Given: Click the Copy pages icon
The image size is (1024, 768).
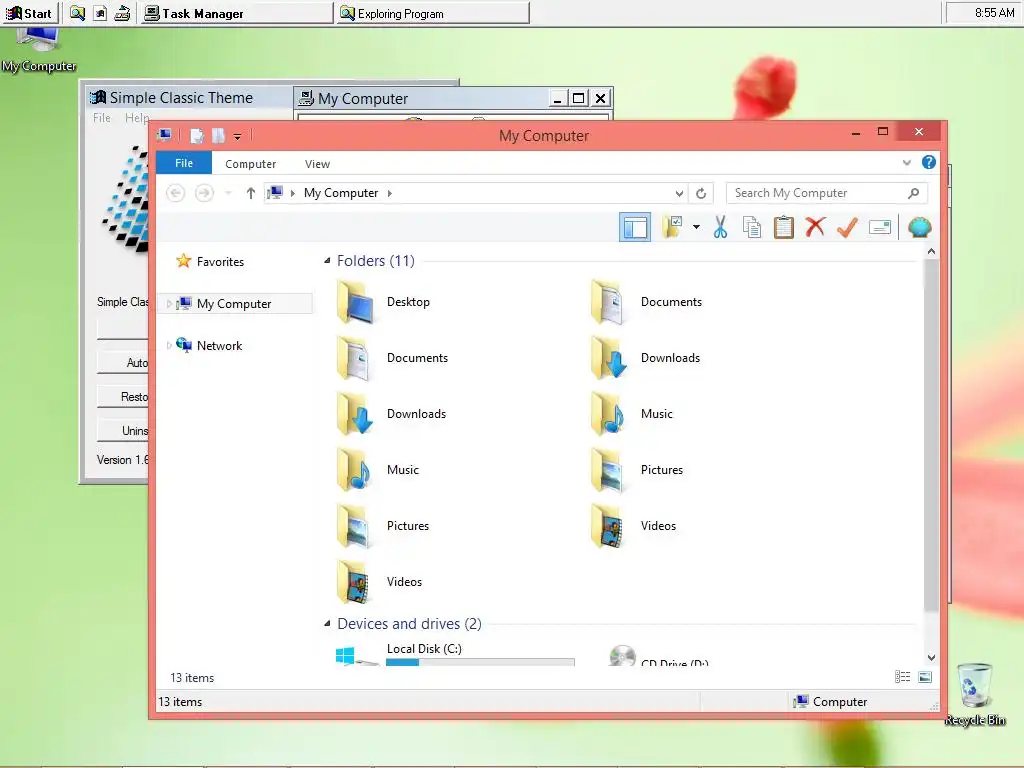Looking at the screenshot, I should (x=752, y=227).
